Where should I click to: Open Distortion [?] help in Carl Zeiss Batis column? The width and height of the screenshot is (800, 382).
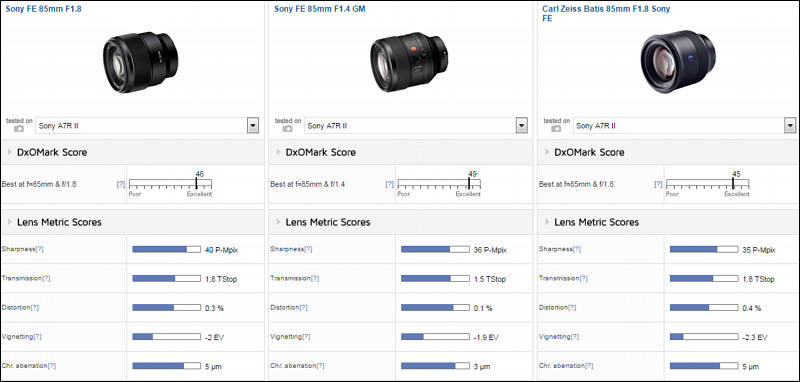pos(572,308)
